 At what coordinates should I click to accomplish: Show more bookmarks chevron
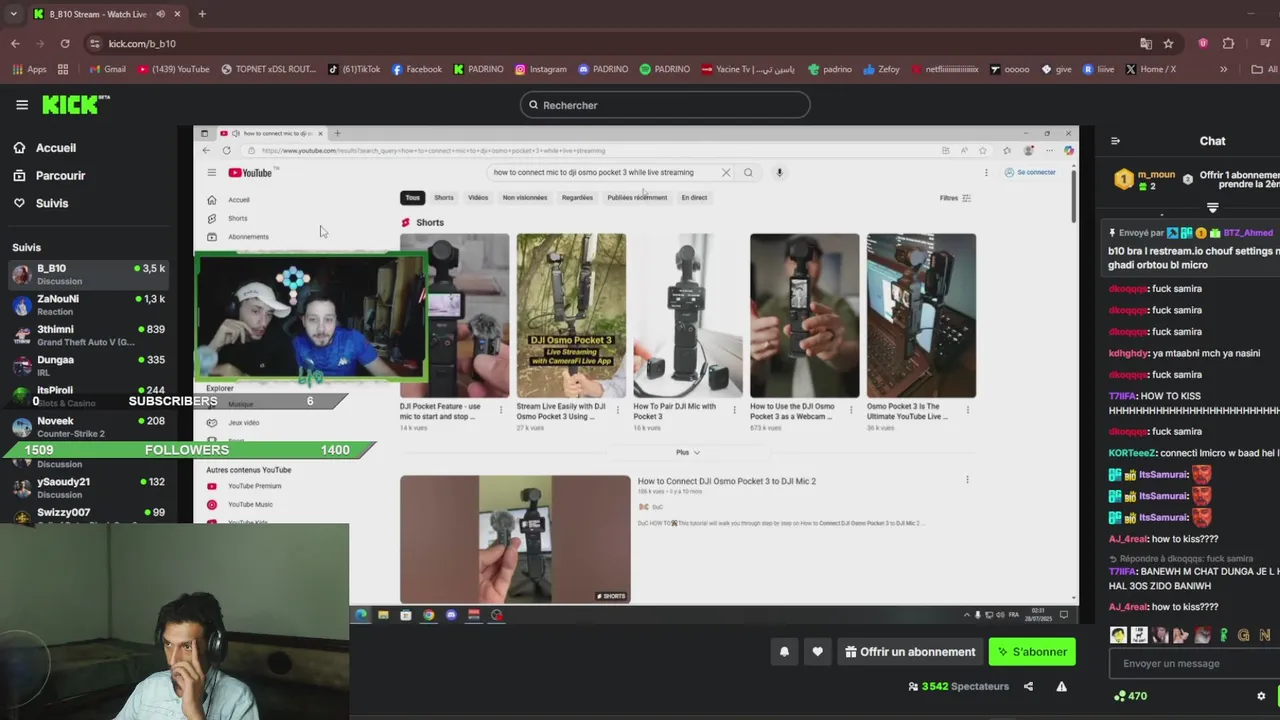tap(1223, 69)
